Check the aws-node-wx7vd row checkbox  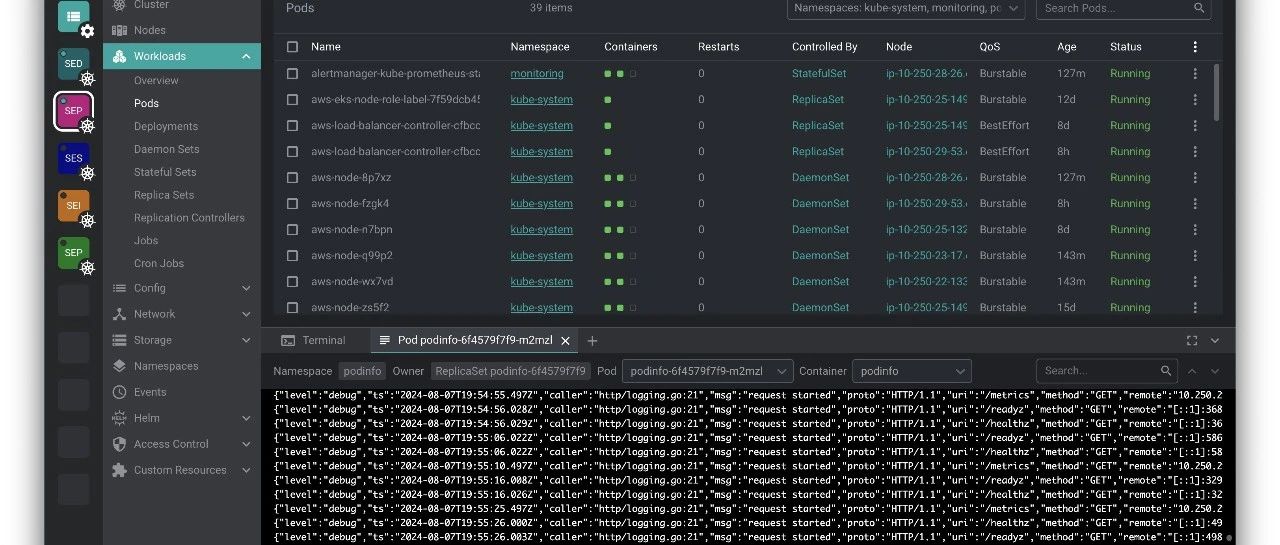(x=292, y=282)
